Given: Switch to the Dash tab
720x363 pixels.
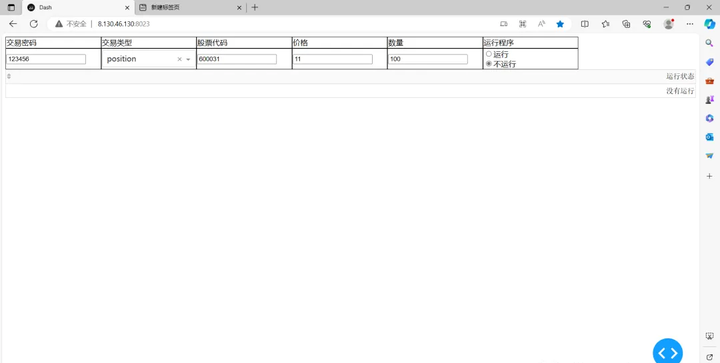Looking at the screenshot, I should 79,7.
